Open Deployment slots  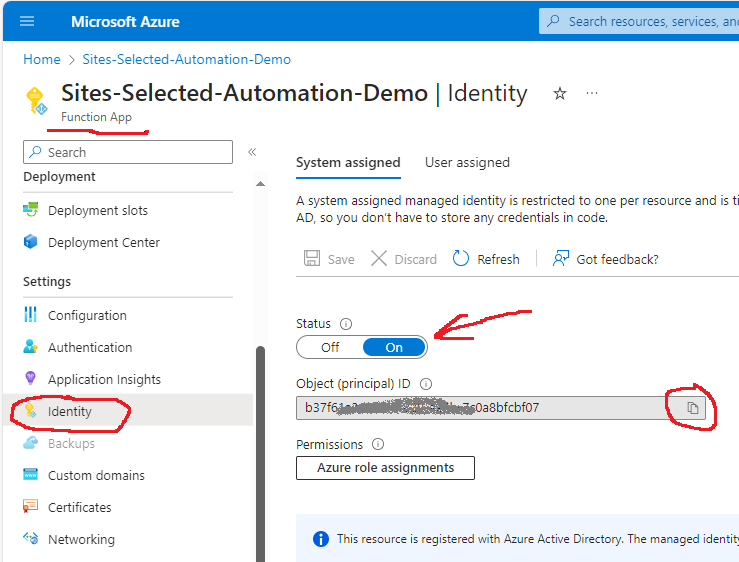[98, 210]
